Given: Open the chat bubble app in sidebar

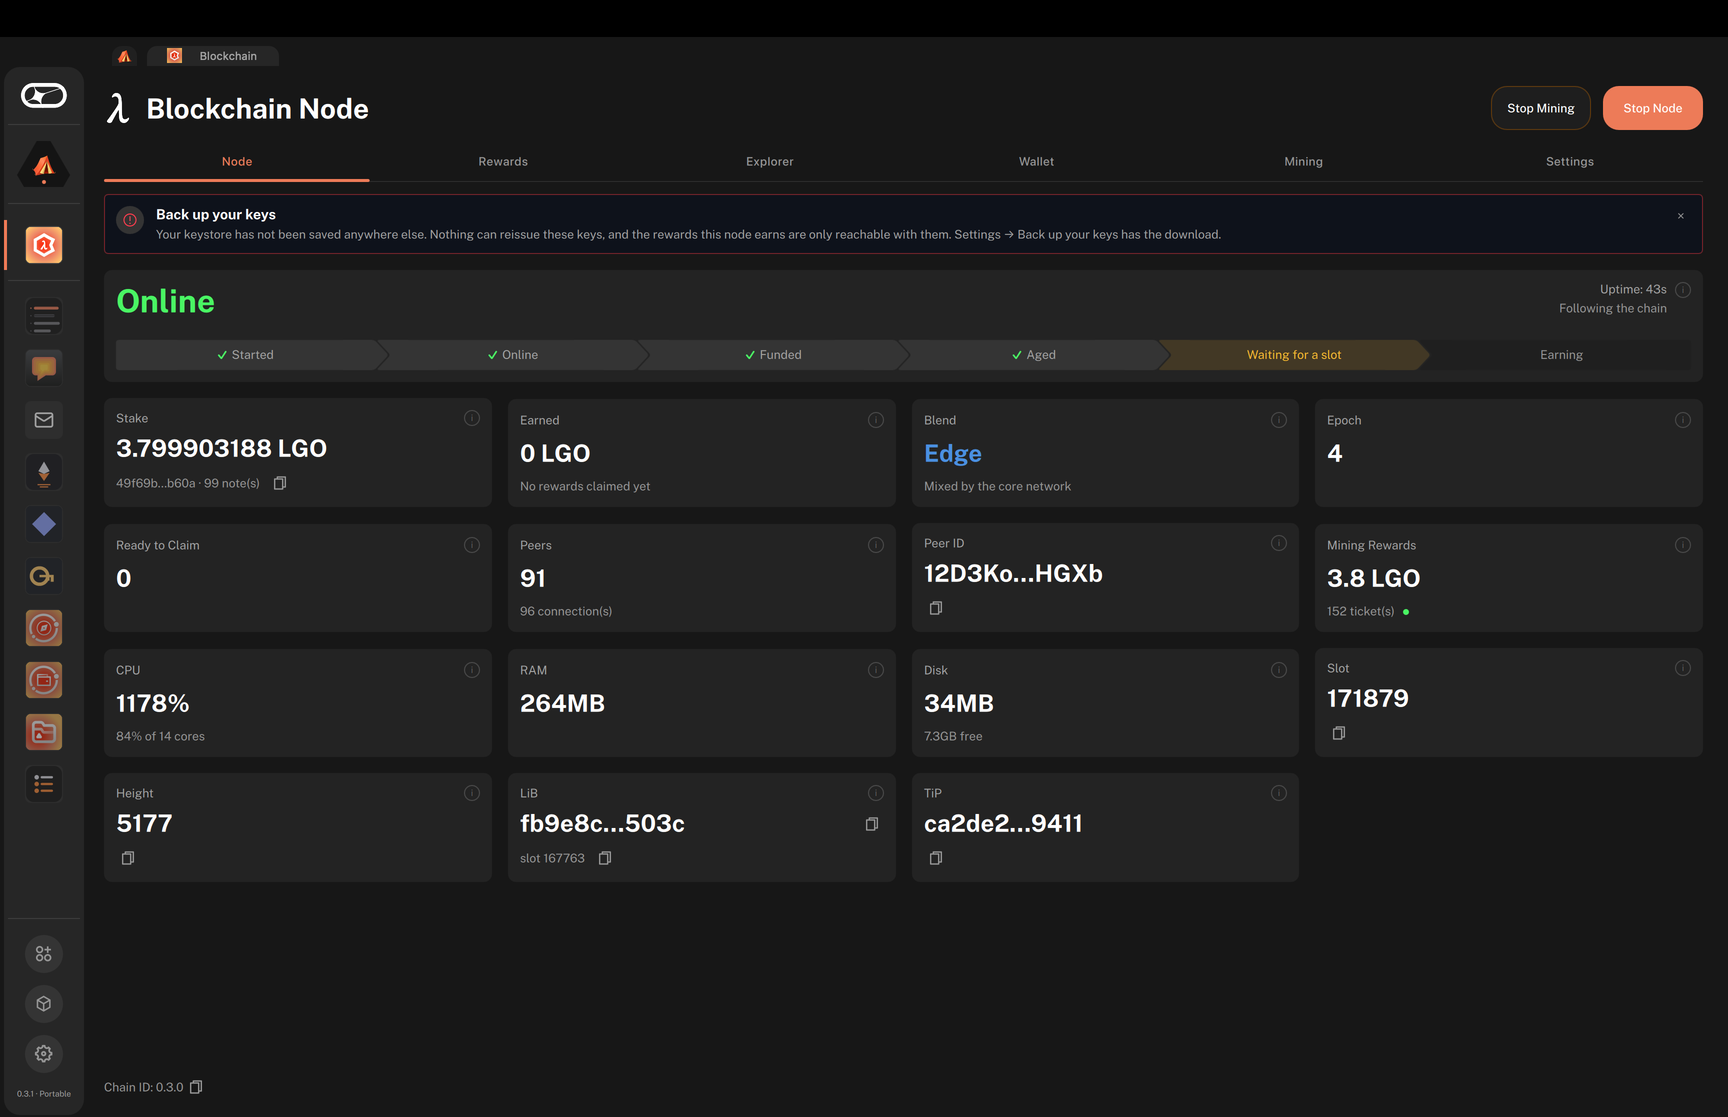Looking at the screenshot, I should click(44, 368).
